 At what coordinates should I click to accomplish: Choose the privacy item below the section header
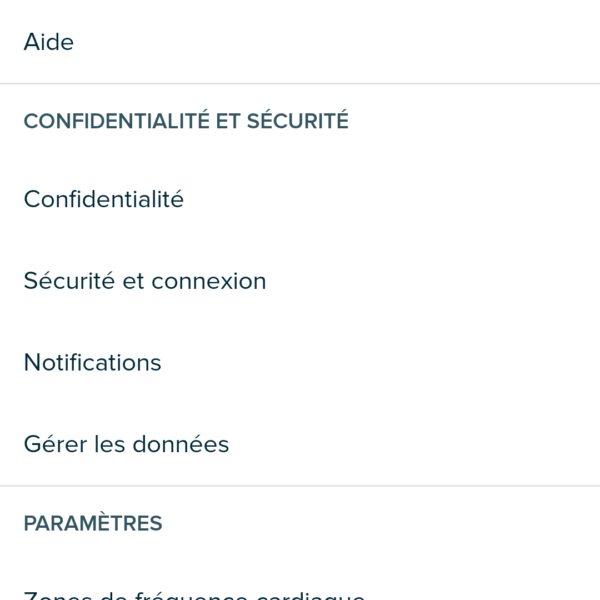(104, 199)
